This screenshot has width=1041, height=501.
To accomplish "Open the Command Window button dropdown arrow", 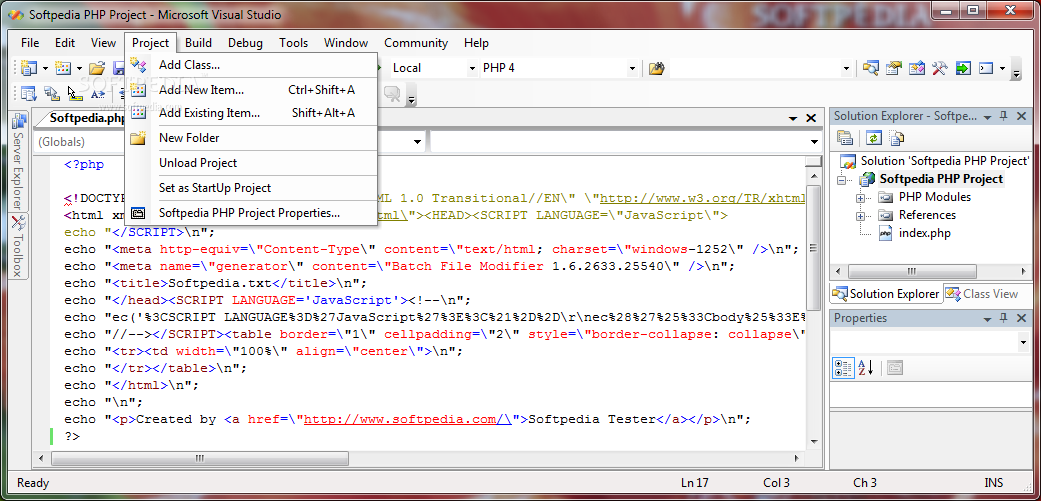I will tap(1002, 68).
